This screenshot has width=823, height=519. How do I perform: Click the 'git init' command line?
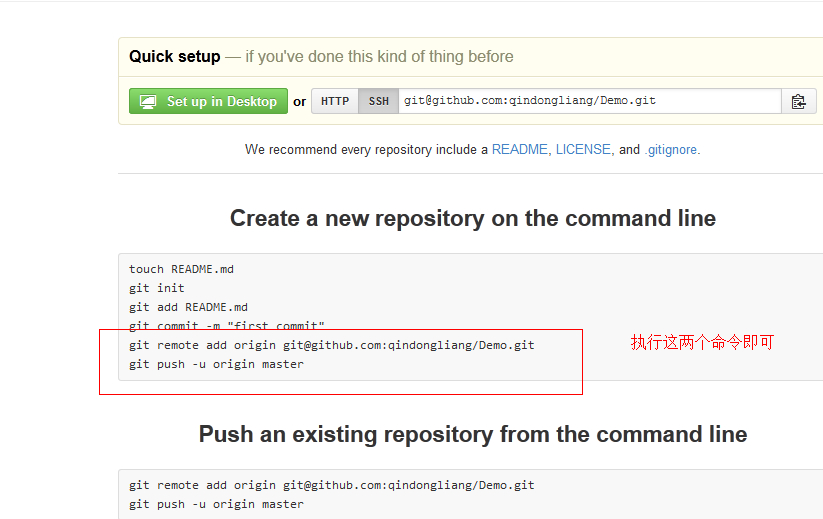157,288
